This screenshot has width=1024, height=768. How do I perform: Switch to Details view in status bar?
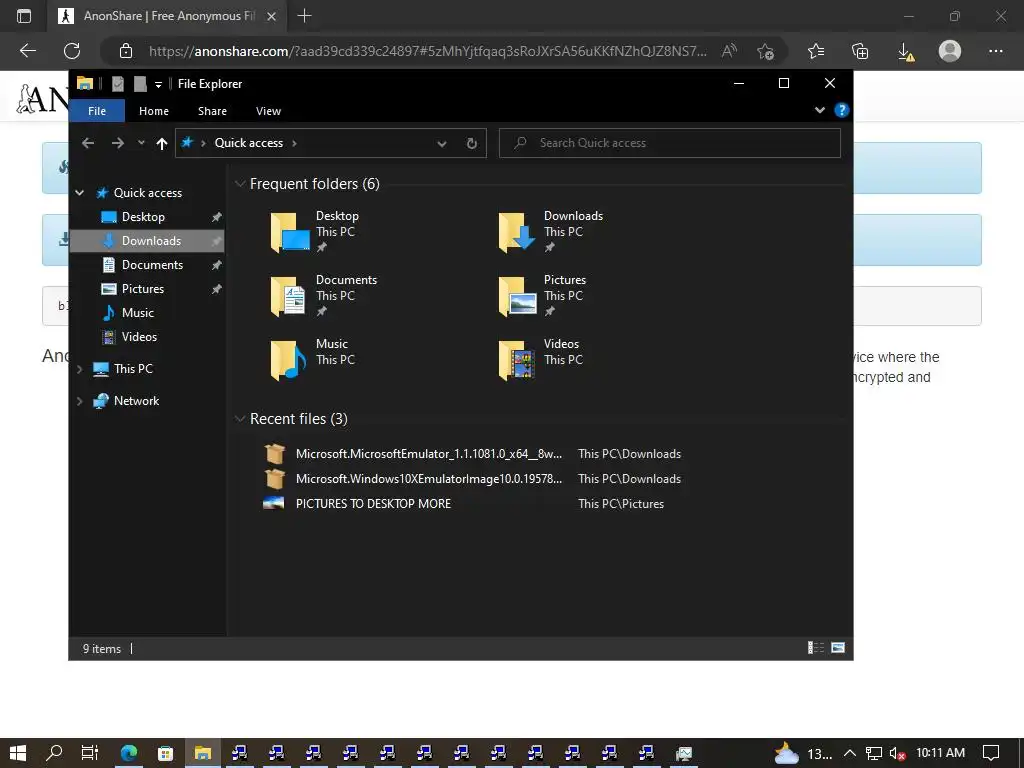click(816, 648)
